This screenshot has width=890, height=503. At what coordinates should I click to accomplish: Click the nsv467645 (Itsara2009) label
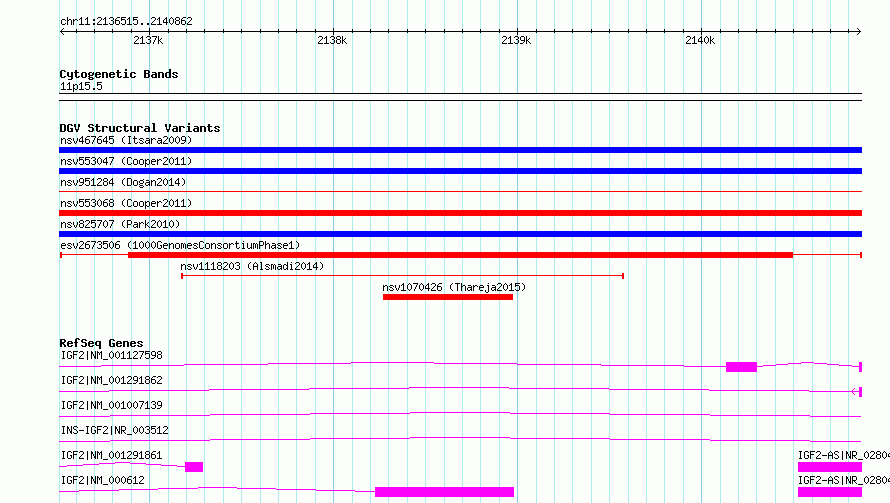(126, 140)
